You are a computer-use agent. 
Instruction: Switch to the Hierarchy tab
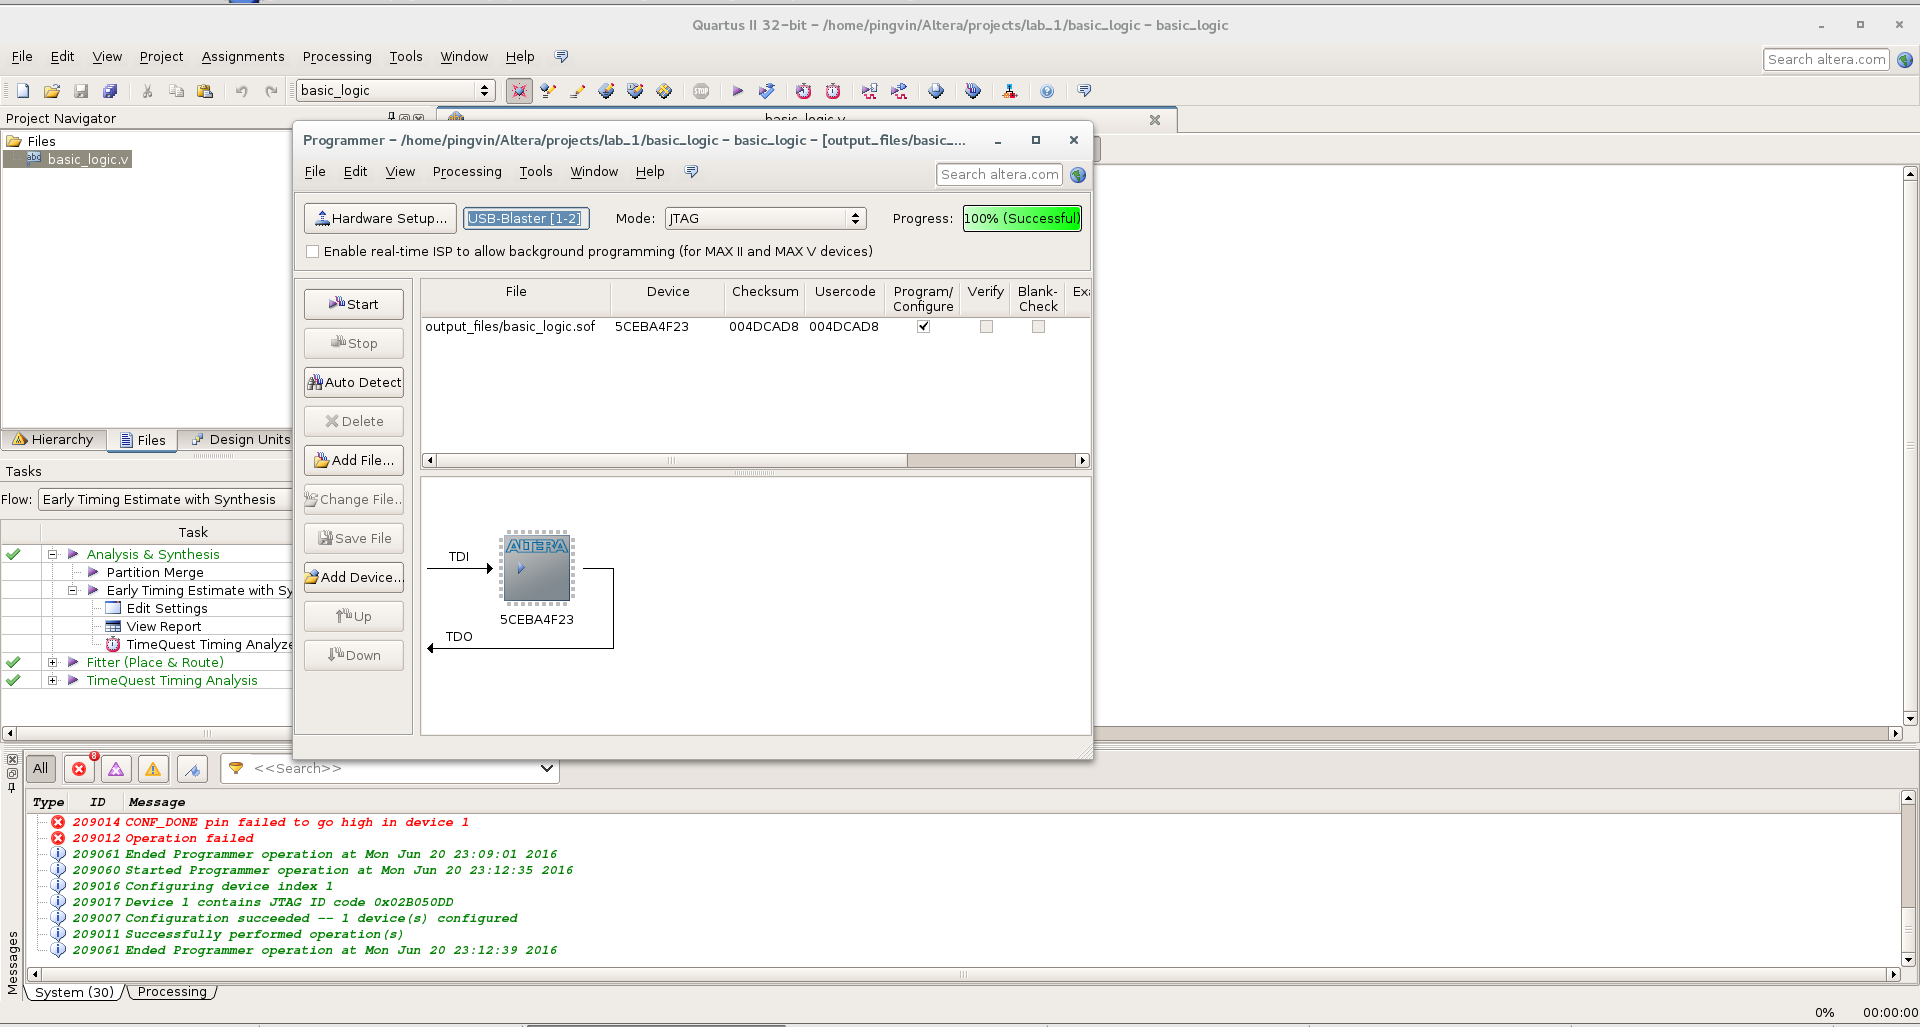pos(54,440)
